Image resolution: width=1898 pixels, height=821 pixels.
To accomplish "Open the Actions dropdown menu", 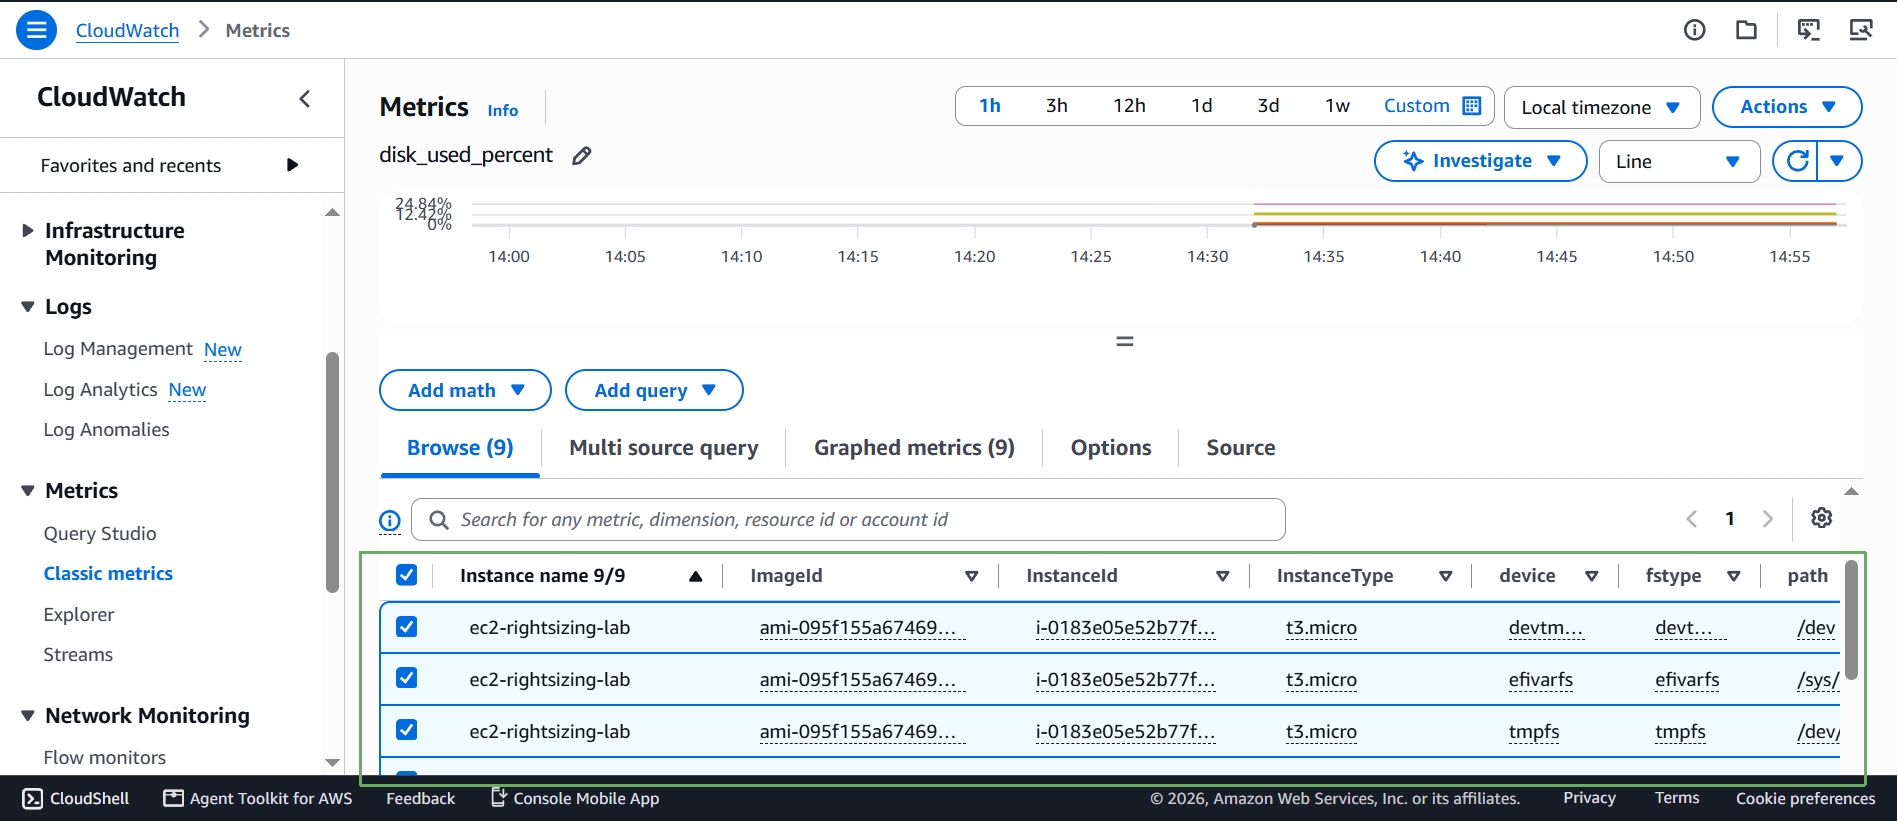I will 1787,107.
